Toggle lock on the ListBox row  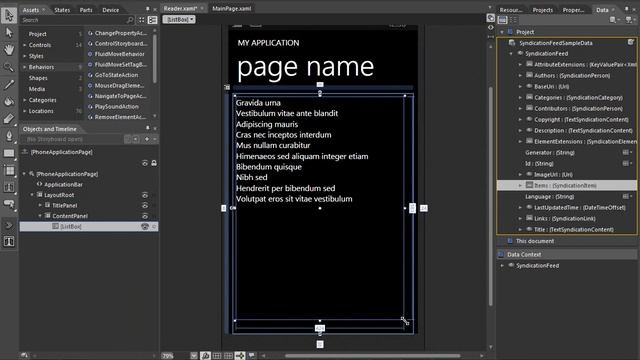154,227
